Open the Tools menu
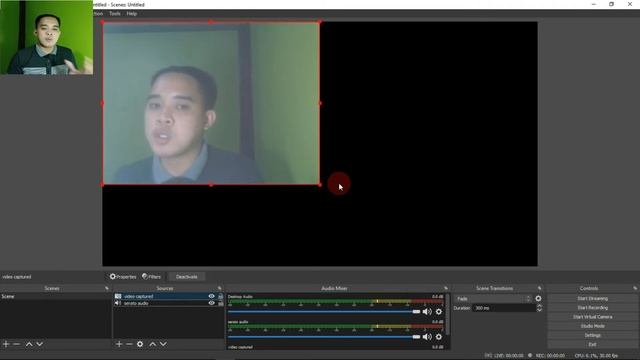 coord(115,13)
